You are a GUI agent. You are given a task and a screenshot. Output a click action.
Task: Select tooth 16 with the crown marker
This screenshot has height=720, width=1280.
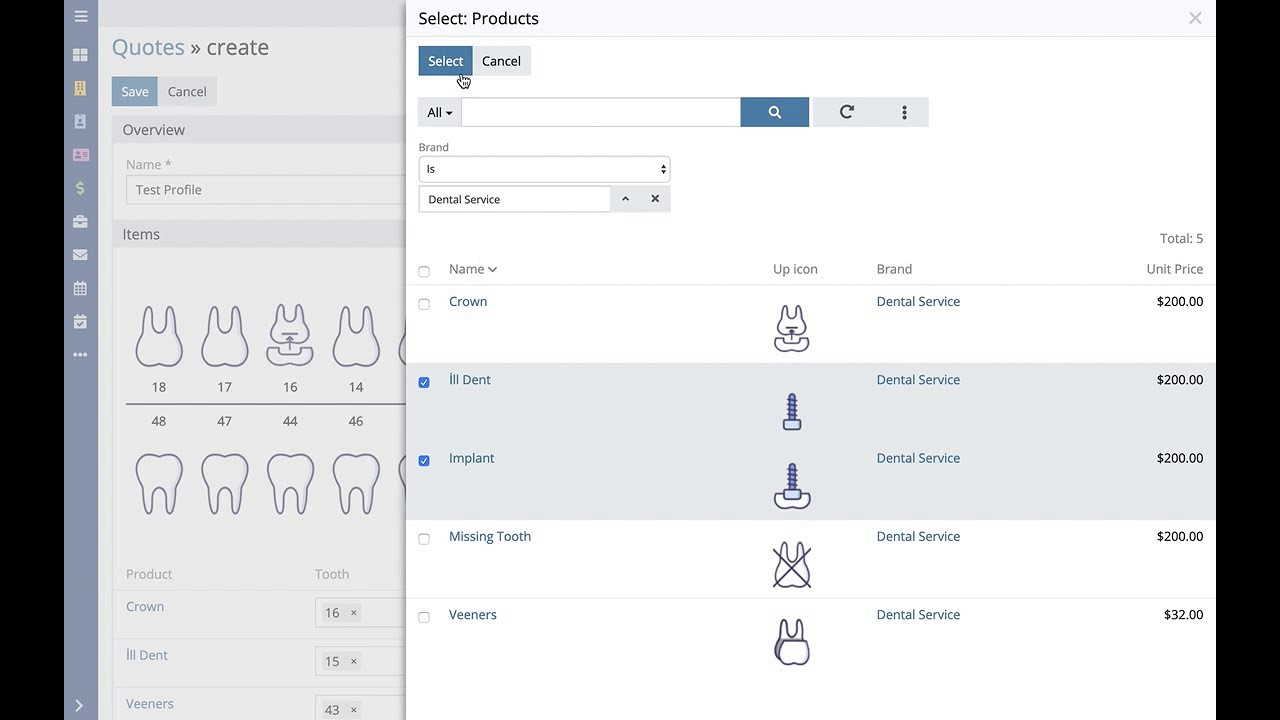[x=290, y=336]
